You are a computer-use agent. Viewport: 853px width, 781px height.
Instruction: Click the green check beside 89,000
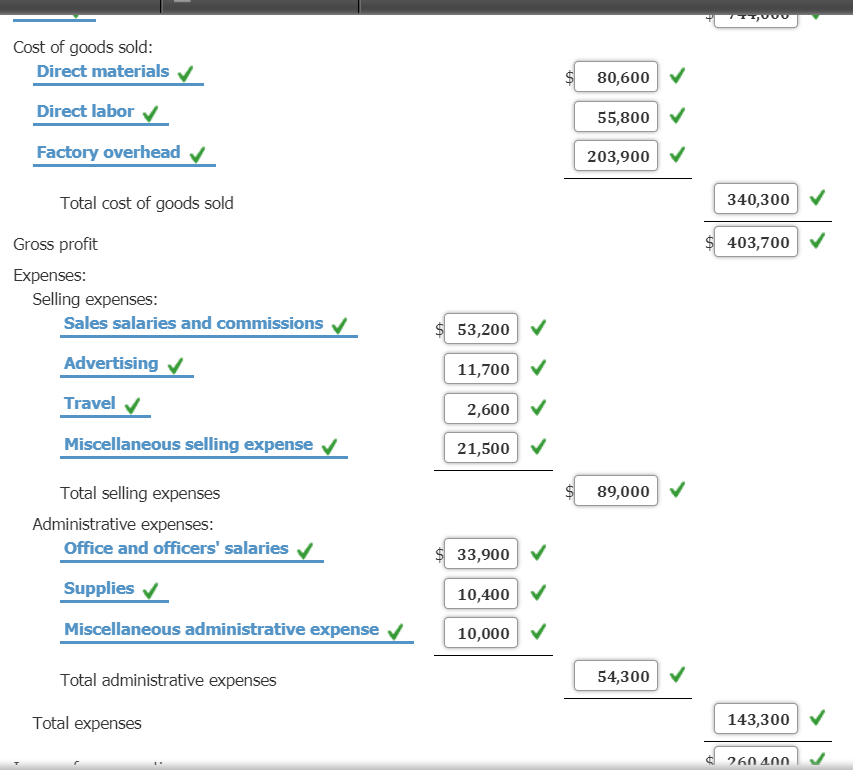tap(677, 489)
